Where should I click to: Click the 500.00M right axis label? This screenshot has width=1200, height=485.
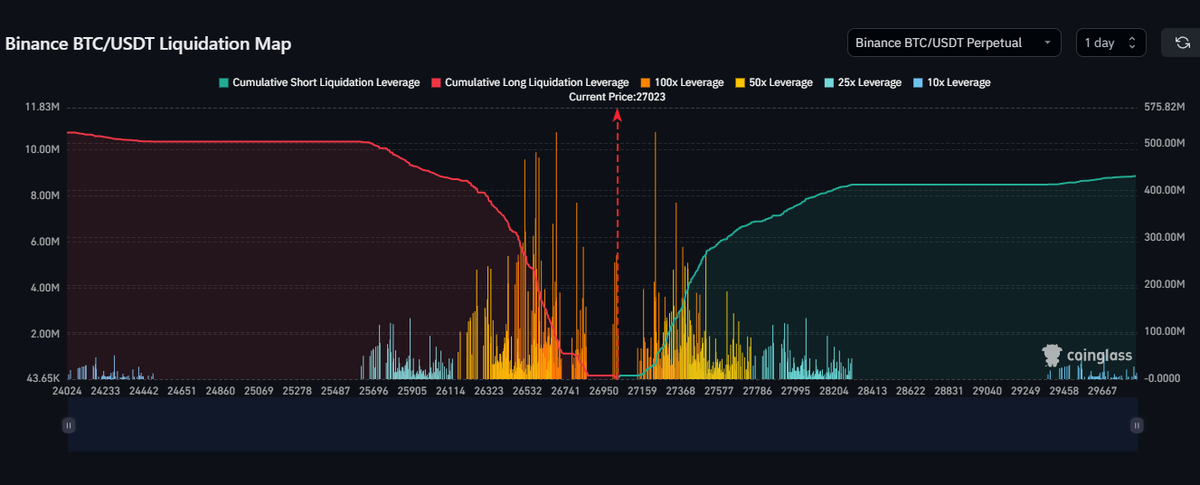(1166, 143)
